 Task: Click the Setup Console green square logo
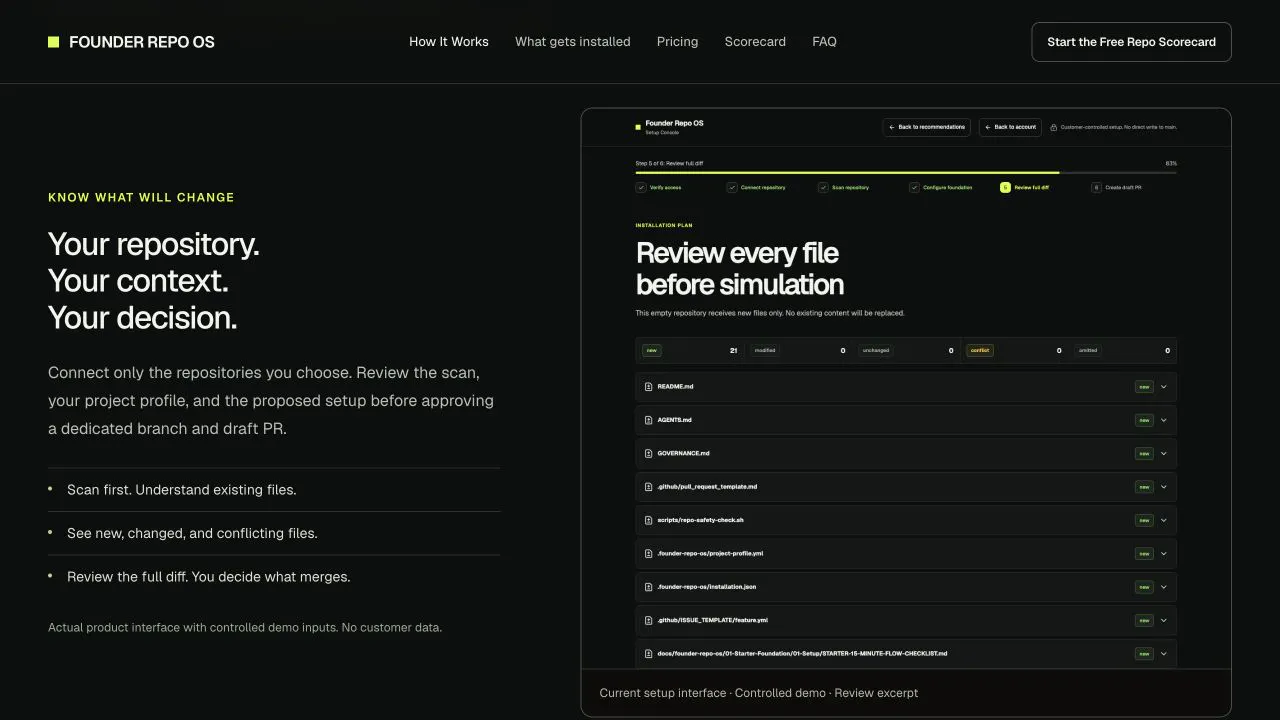(638, 127)
